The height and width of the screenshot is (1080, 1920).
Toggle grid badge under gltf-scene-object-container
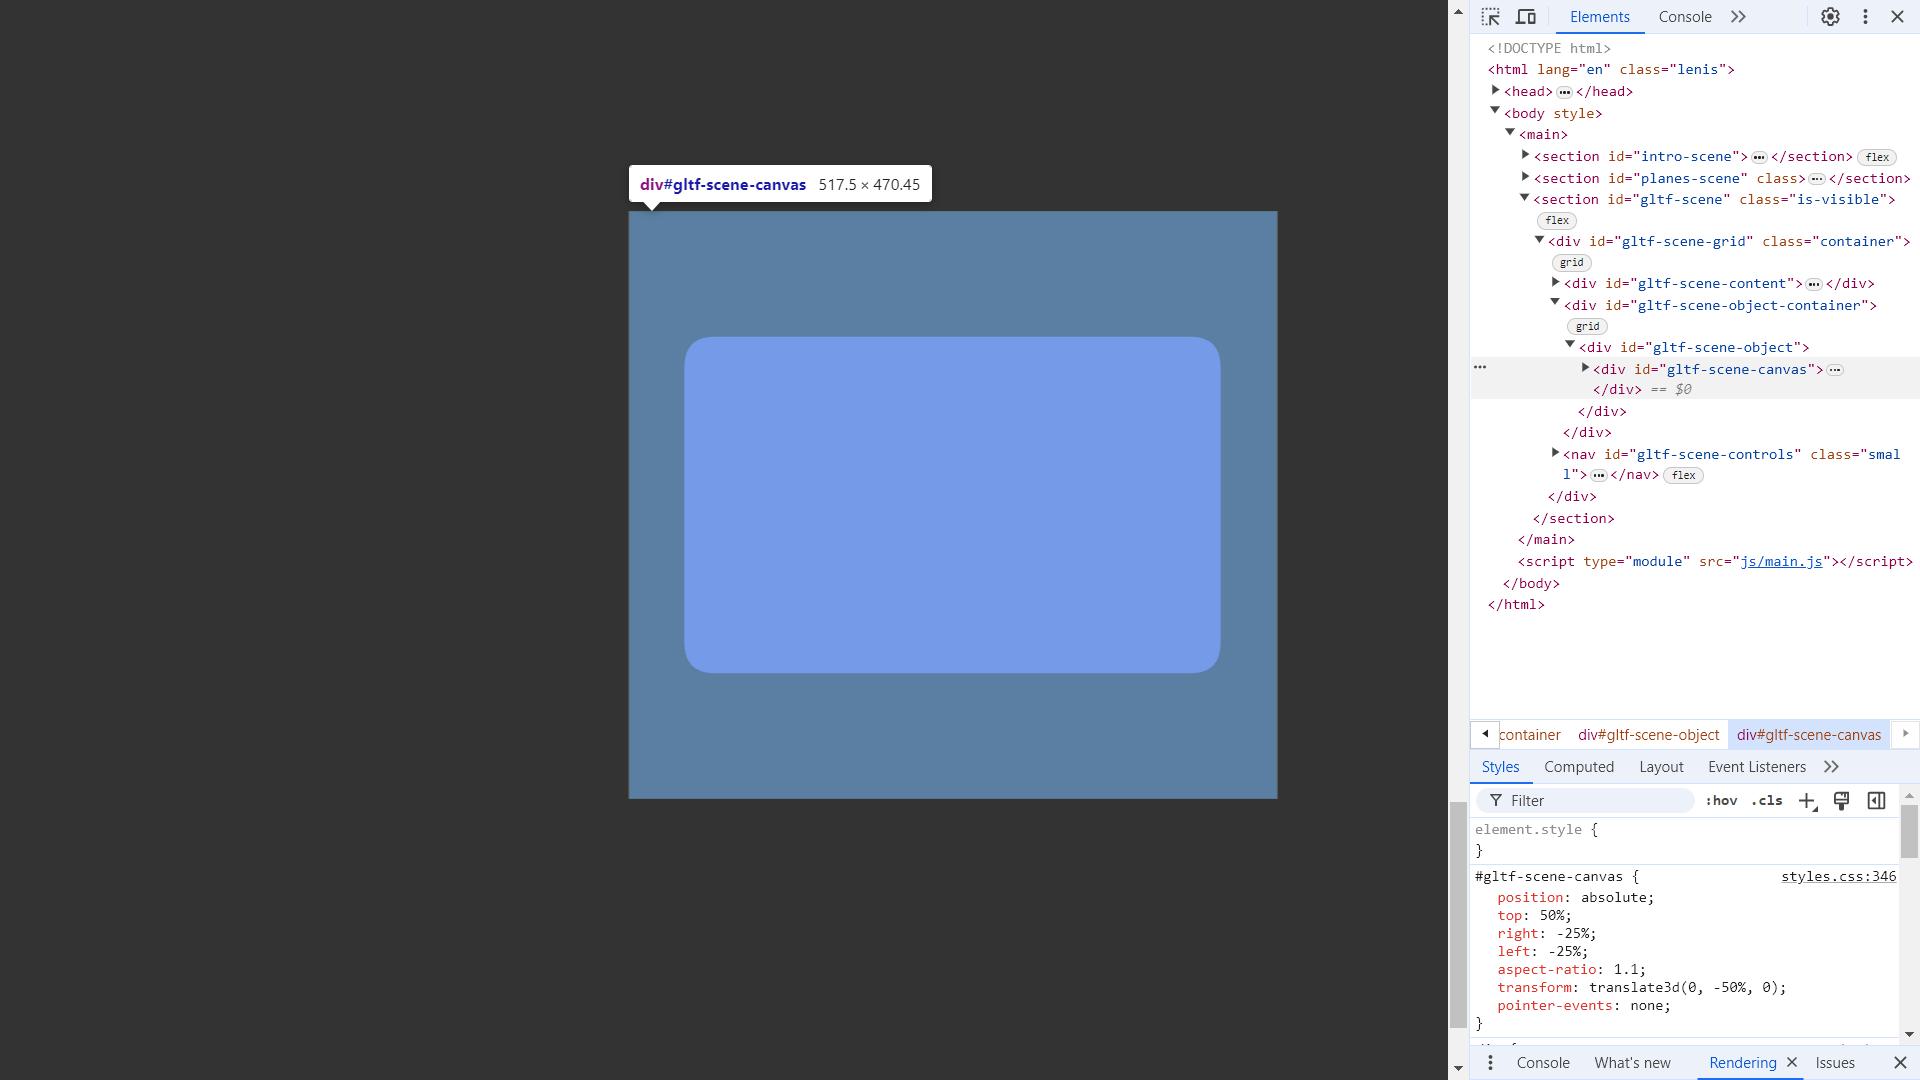pyautogui.click(x=1587, y=327)
